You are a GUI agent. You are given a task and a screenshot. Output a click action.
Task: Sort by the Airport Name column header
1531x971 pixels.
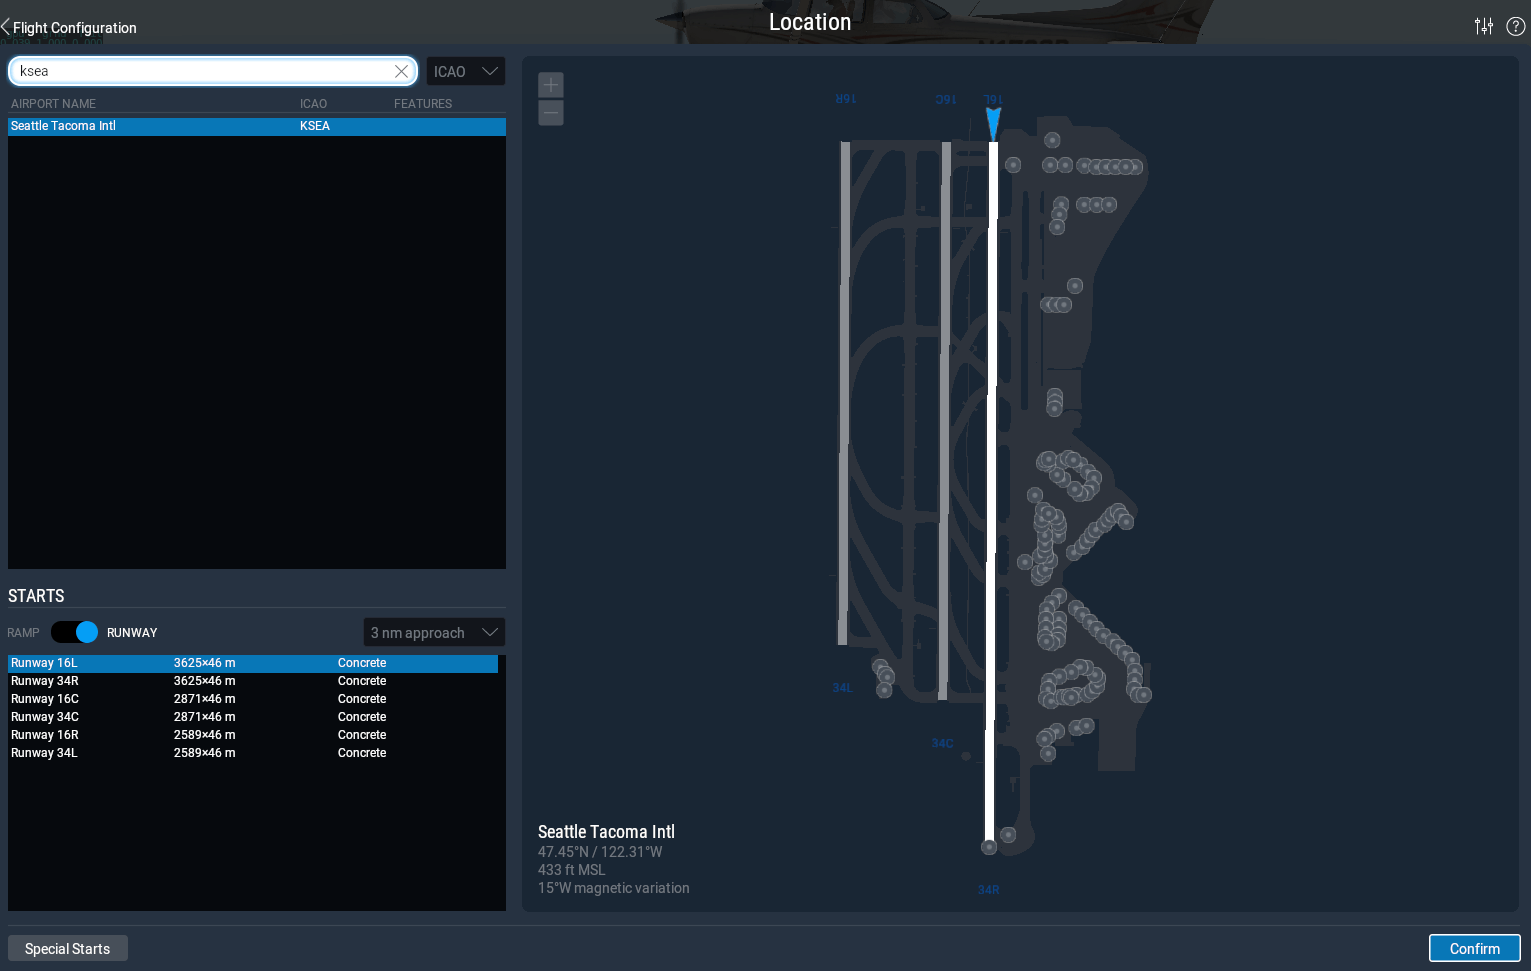point(54,104)
